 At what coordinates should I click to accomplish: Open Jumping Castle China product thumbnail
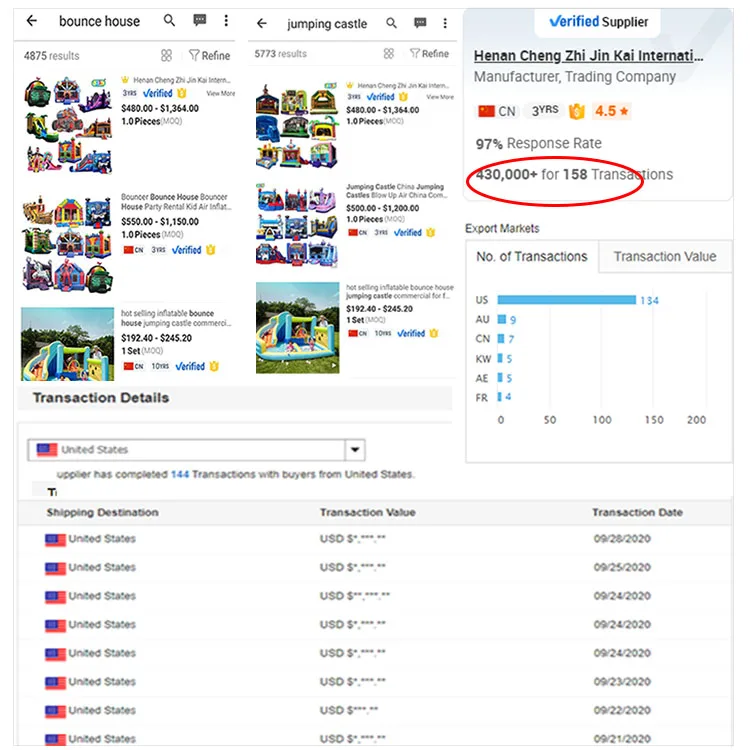pyautogui.click(x=298, y=225)
